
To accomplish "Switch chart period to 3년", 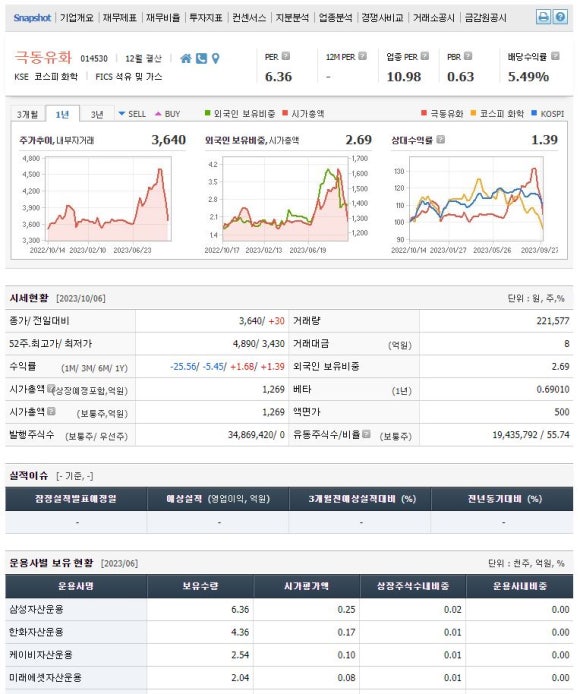I will click(x=97, y=114).
